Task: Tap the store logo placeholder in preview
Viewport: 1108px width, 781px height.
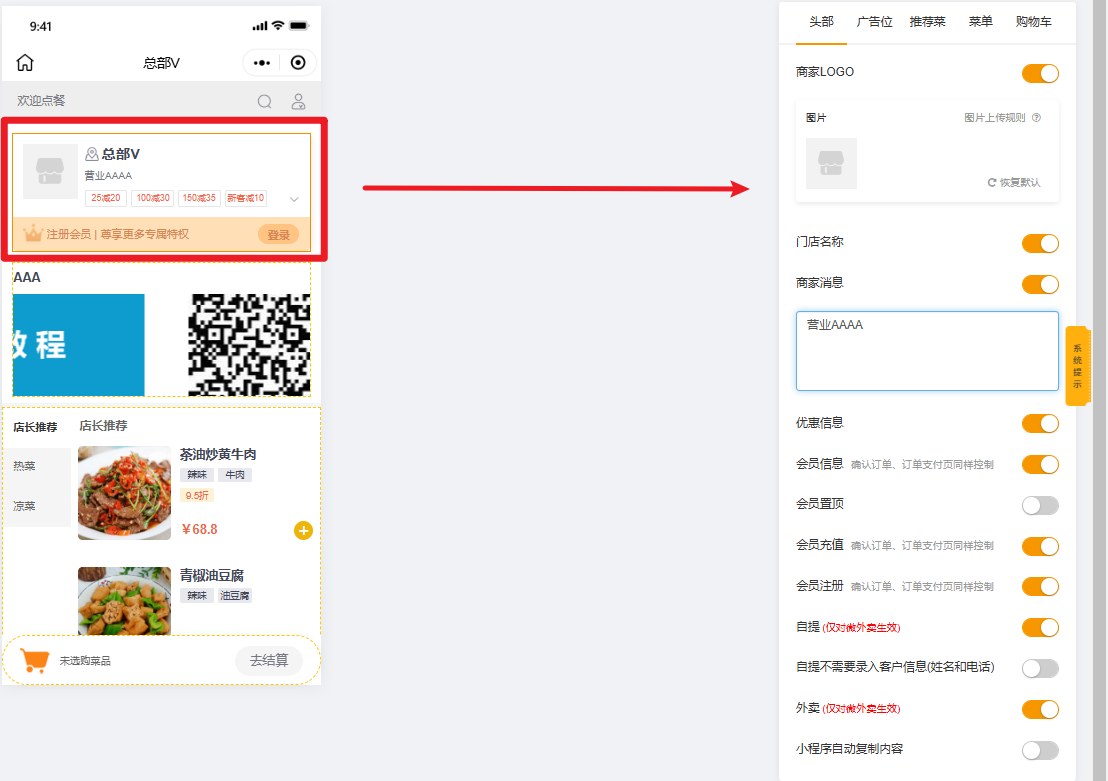Action: (50, 171)
